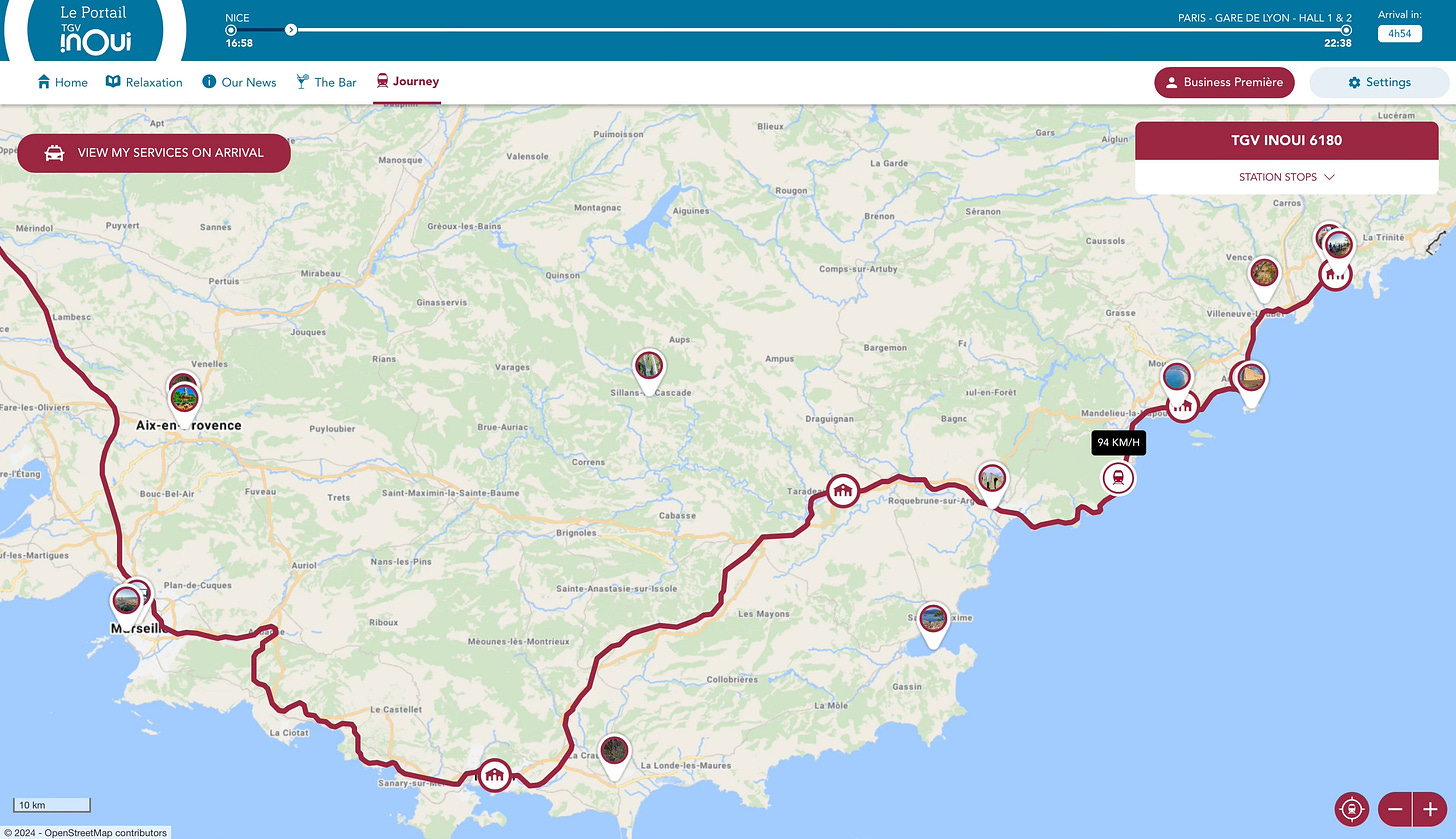Screen dimensions: 1456x839
Task: Click the Paris Gare de Lyon arrival marker
Action: pyautogui.click(x=1346, y=30)
